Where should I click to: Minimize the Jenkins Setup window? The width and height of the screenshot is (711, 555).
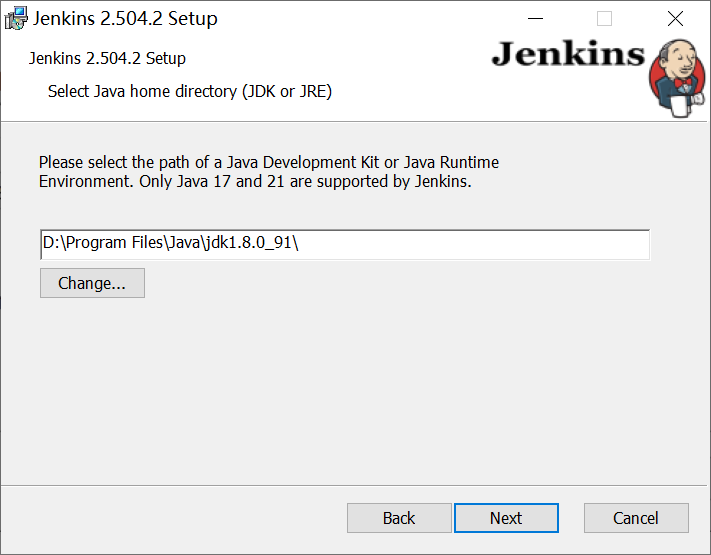(x=536, y=19)
